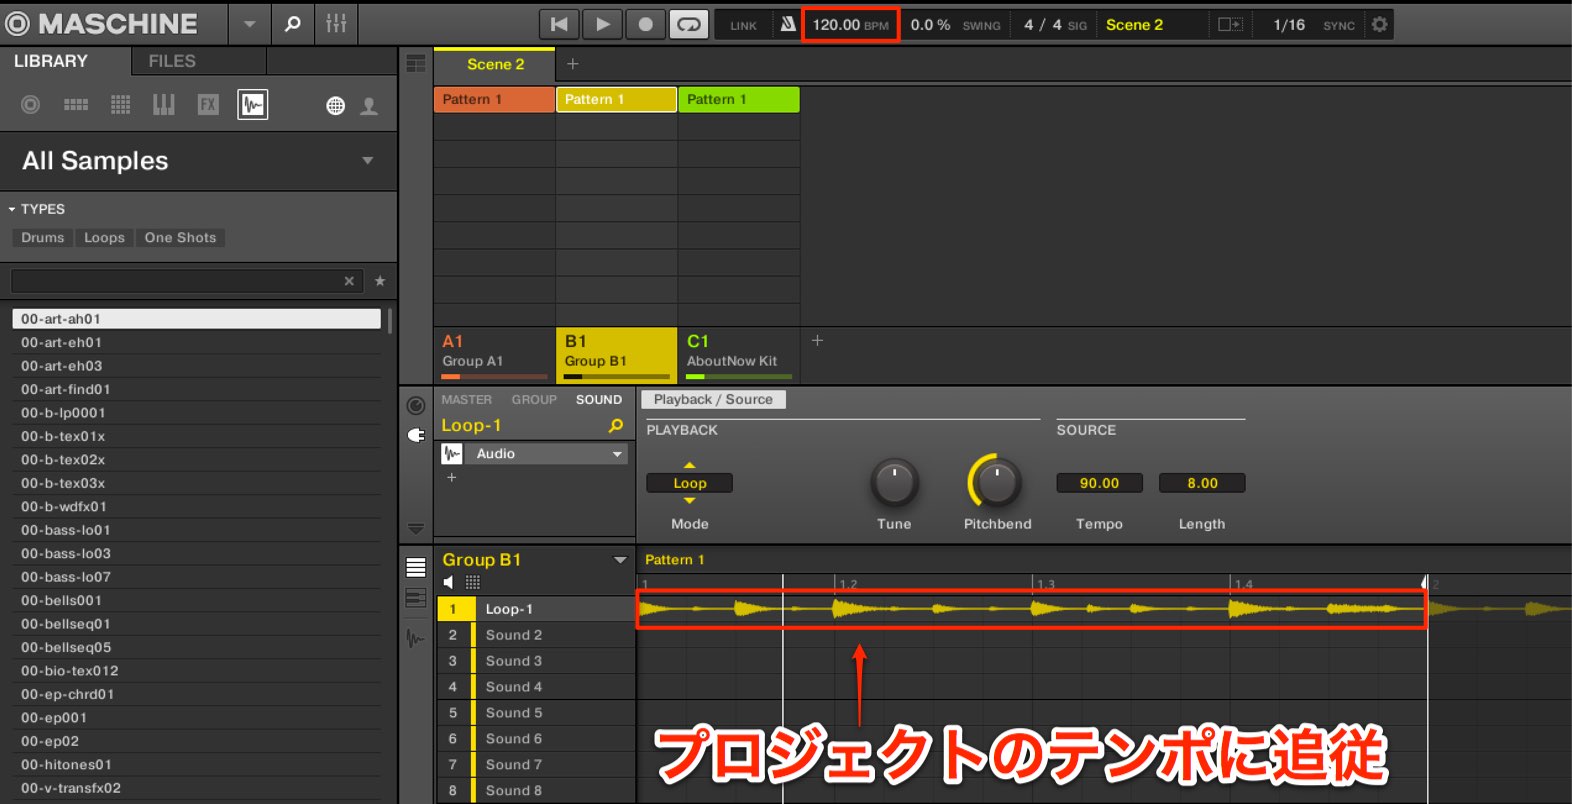Click the browser search magnifier icon
The width and height of the screenshot is (1572, 804).
click(292, 23)
